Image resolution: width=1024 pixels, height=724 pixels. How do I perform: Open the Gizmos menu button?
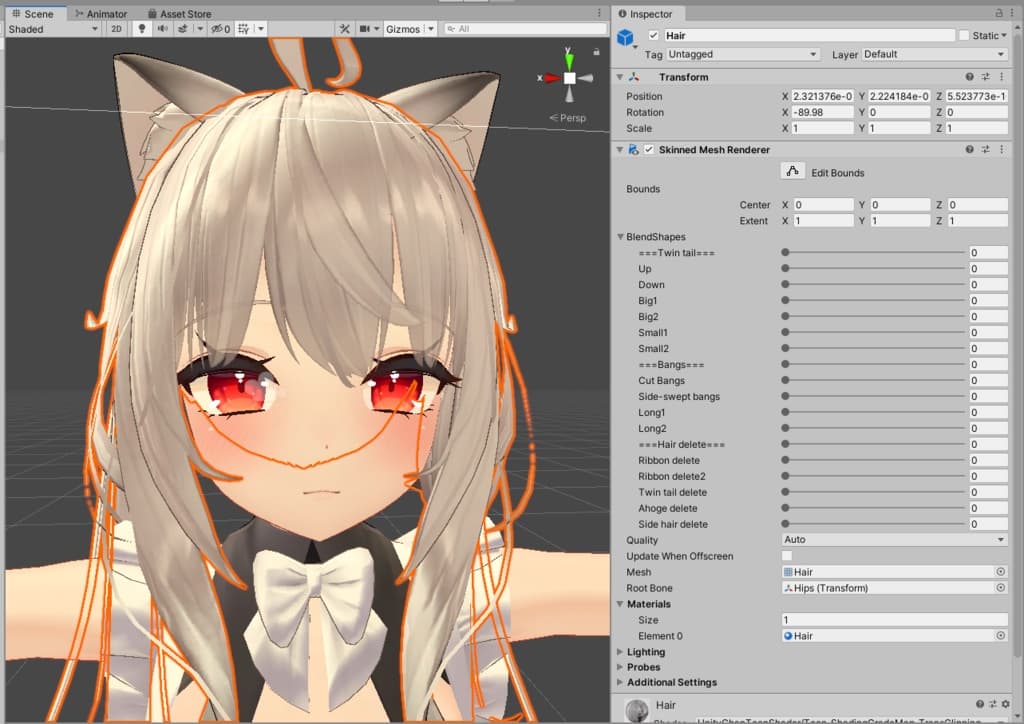point(403,29)
